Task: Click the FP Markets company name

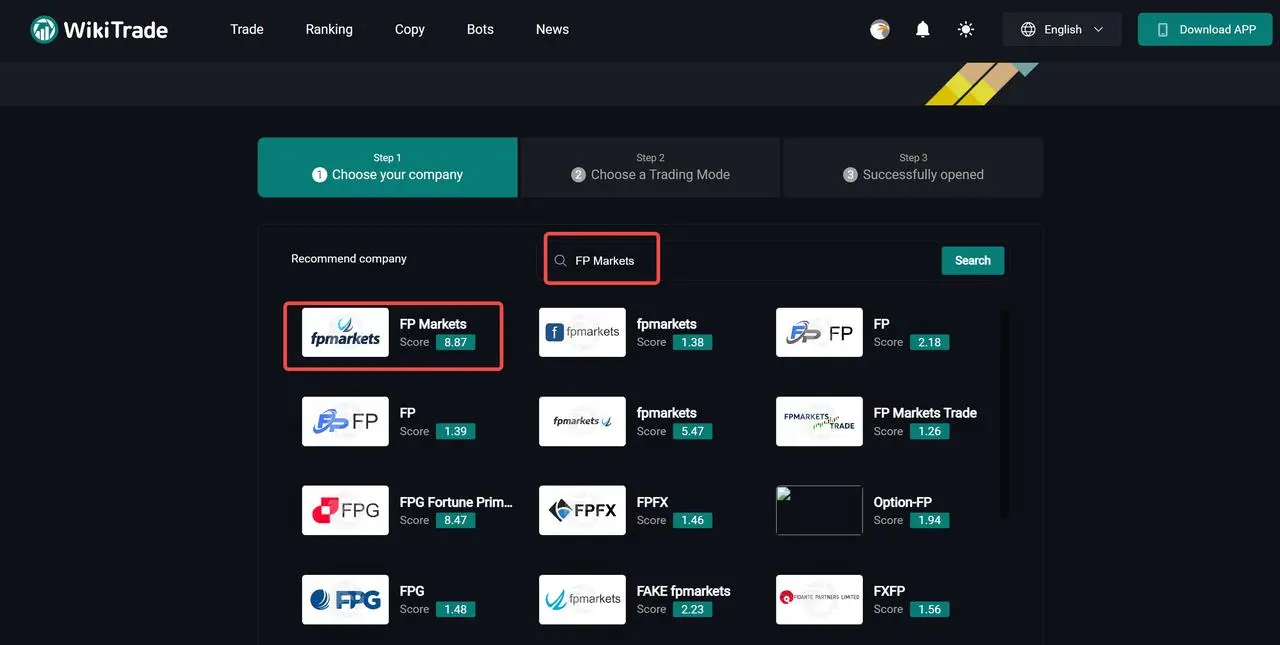Action: (x=433, y=324)
